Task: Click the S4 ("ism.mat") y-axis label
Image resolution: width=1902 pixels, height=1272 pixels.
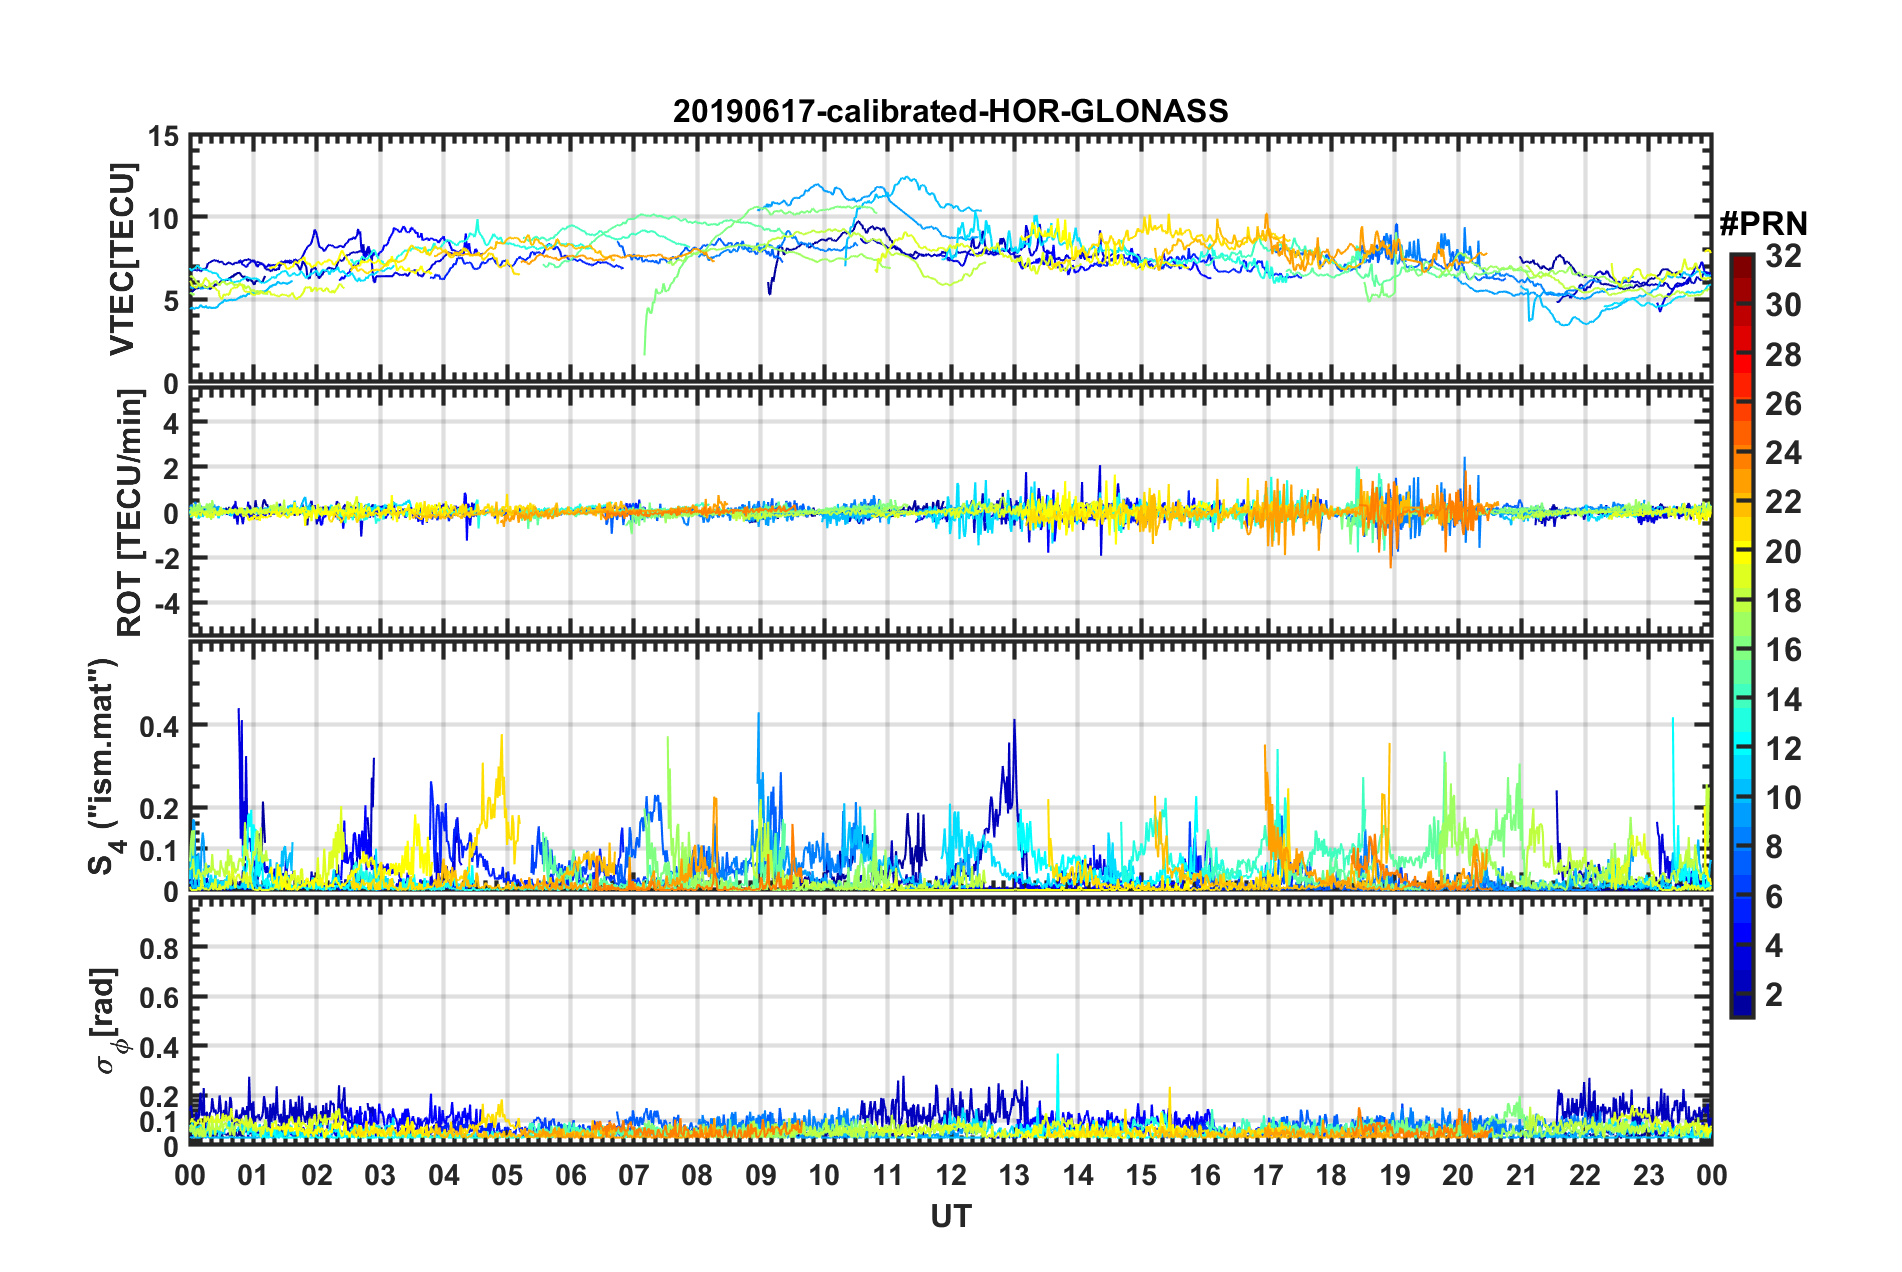Action: (105, 766)
